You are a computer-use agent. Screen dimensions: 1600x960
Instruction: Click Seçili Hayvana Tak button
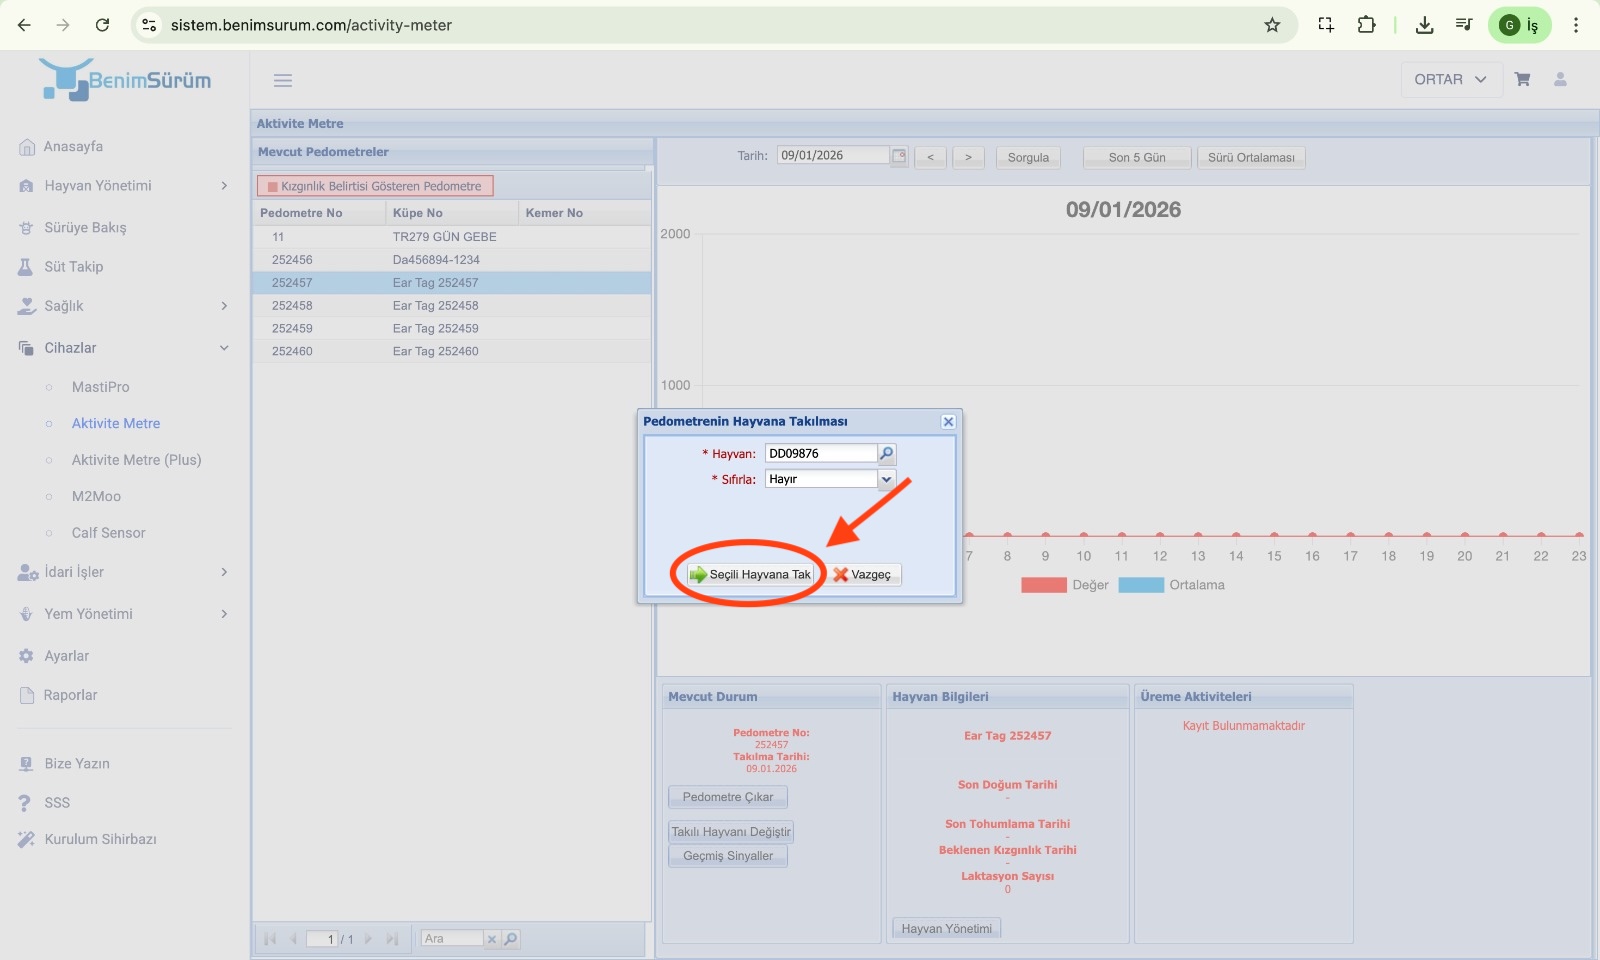(x=751, y=574)
